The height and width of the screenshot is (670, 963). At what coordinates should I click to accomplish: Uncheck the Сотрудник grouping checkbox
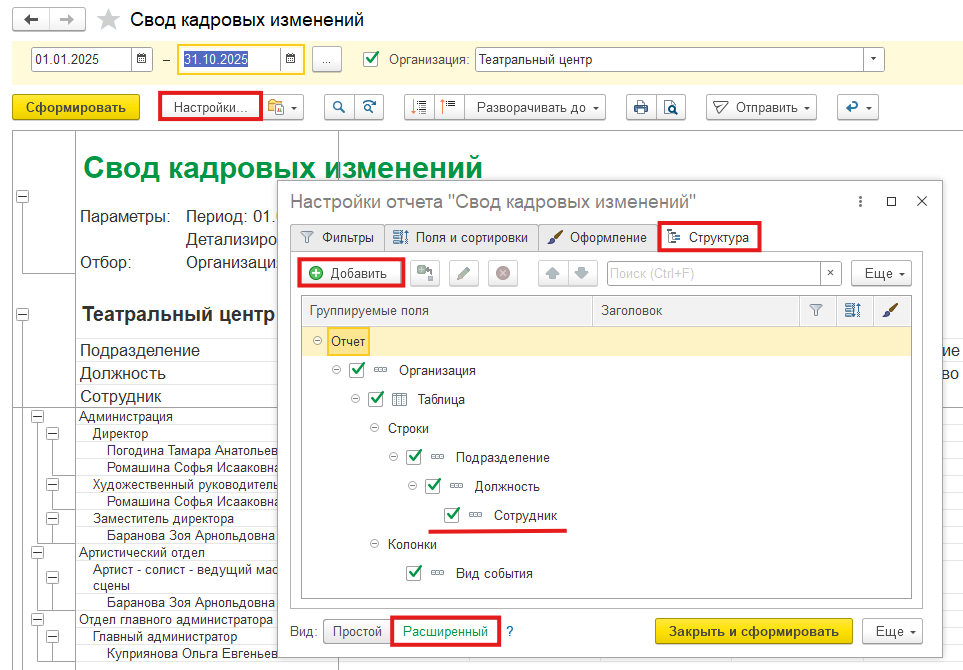click(452, 515)
